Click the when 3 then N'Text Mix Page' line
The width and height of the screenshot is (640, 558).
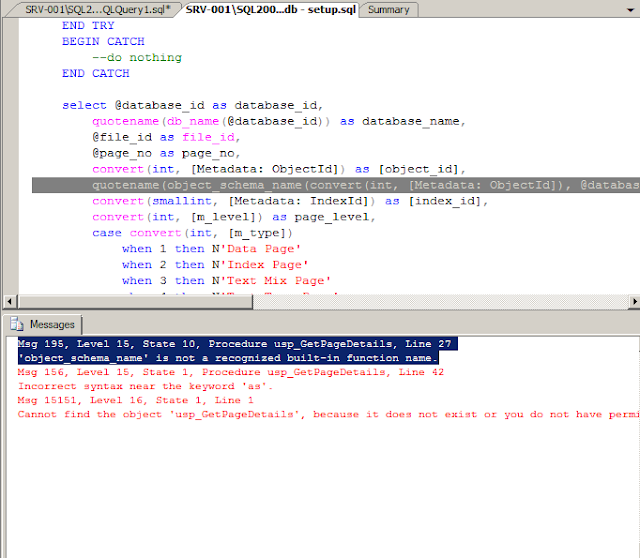(227, 280)
